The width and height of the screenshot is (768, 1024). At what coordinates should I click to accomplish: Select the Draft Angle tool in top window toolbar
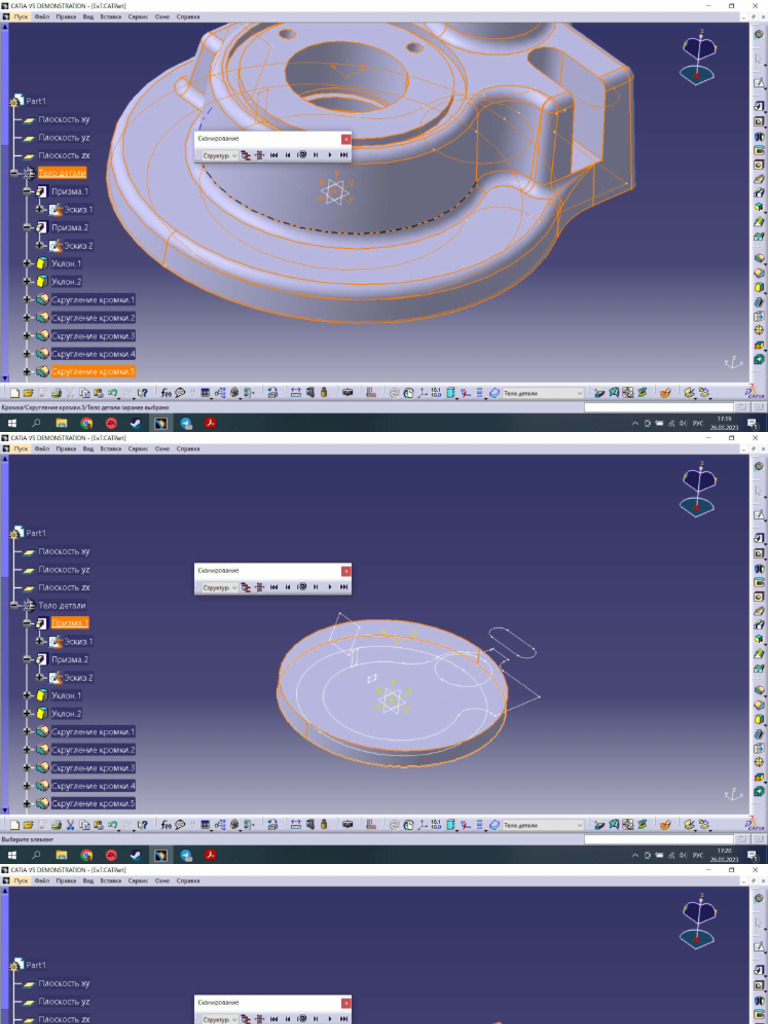click(x=759, y=287)
